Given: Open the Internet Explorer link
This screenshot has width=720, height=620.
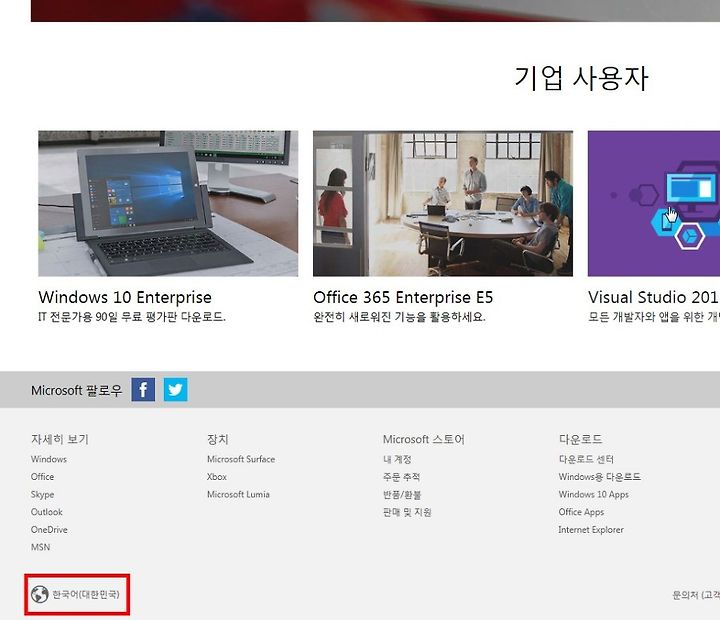Looking at the screenshot, I should [591, 530].
